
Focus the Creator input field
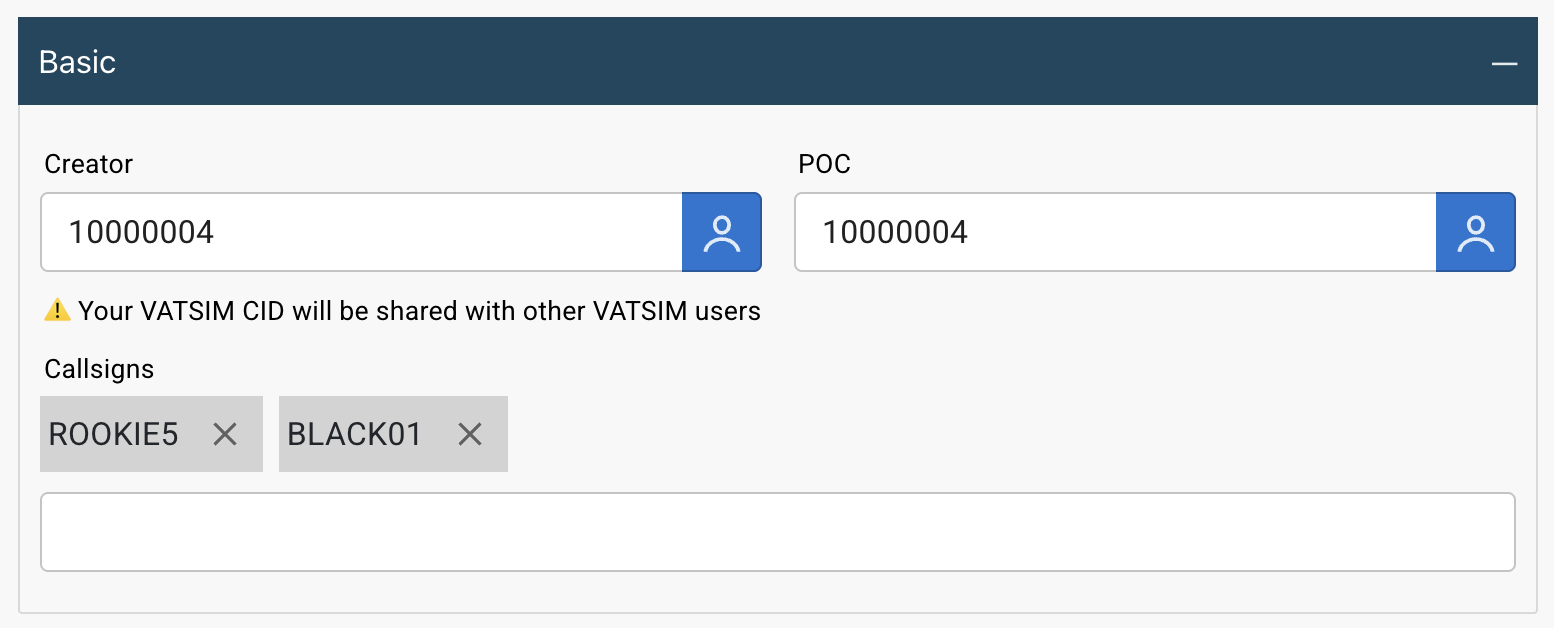362,232
